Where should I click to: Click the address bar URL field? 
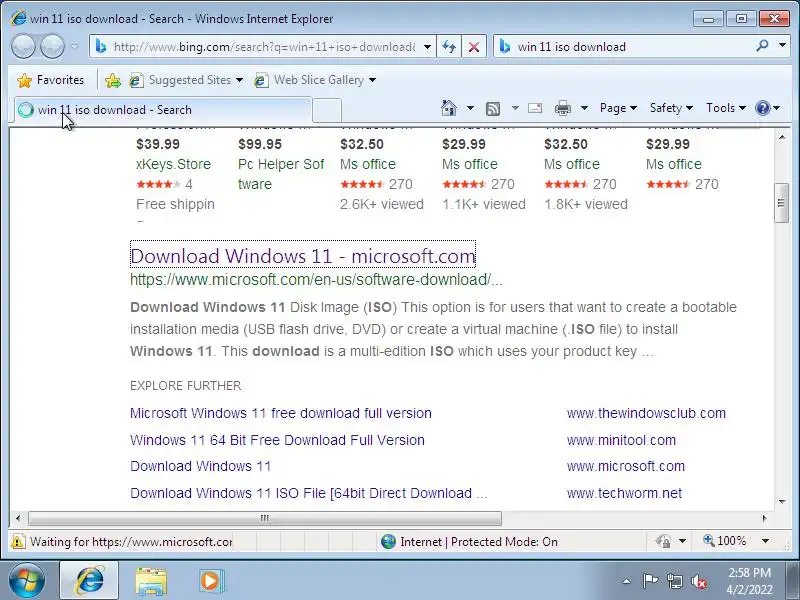[262, 47]
